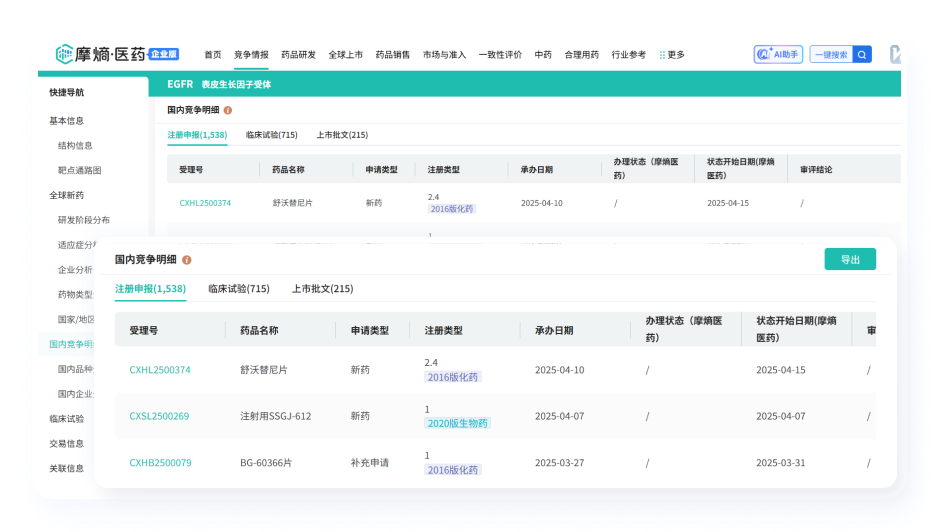Open the 全球上市 menu
Viewport: 940px width, 532px height.
click(345, 55)
